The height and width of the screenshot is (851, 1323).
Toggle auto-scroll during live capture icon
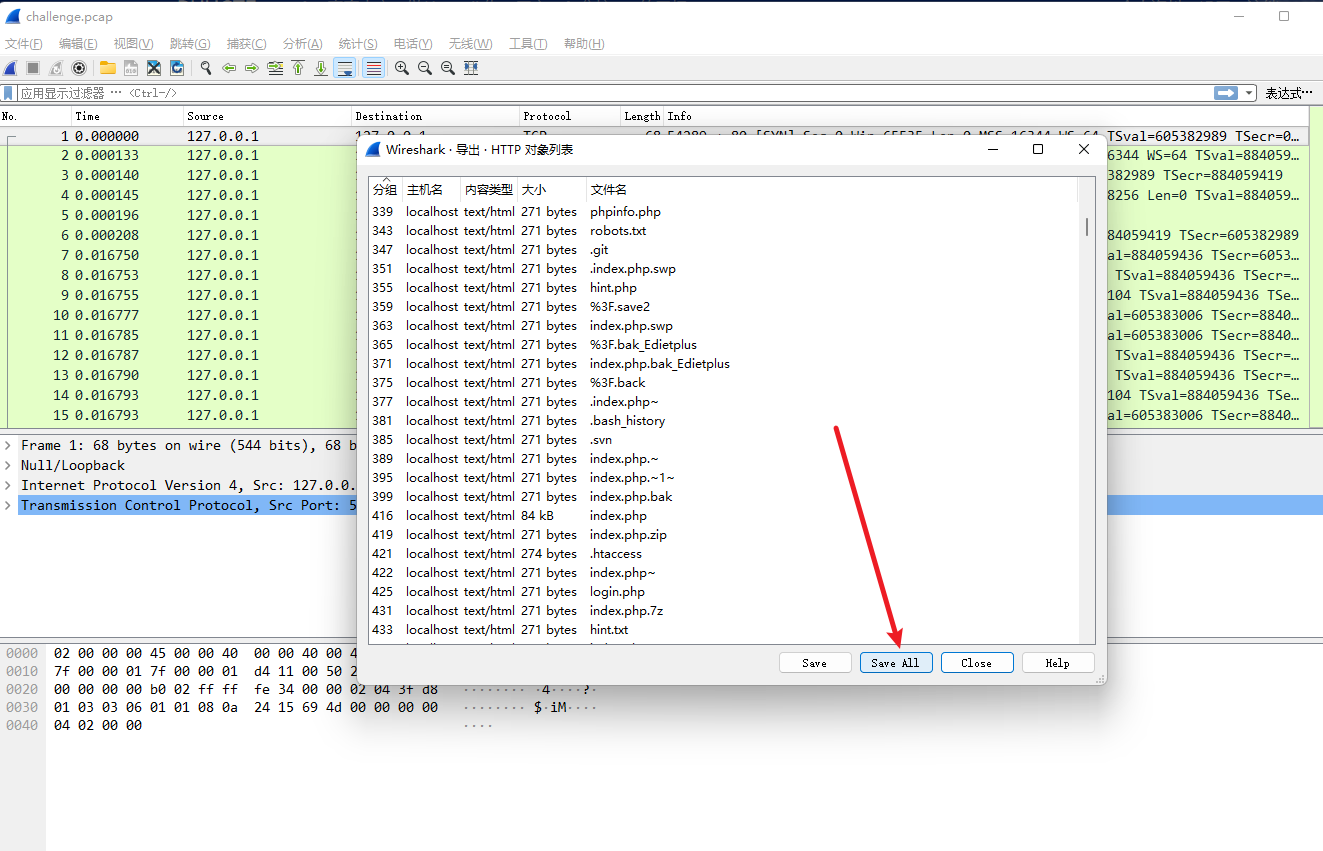345,68
